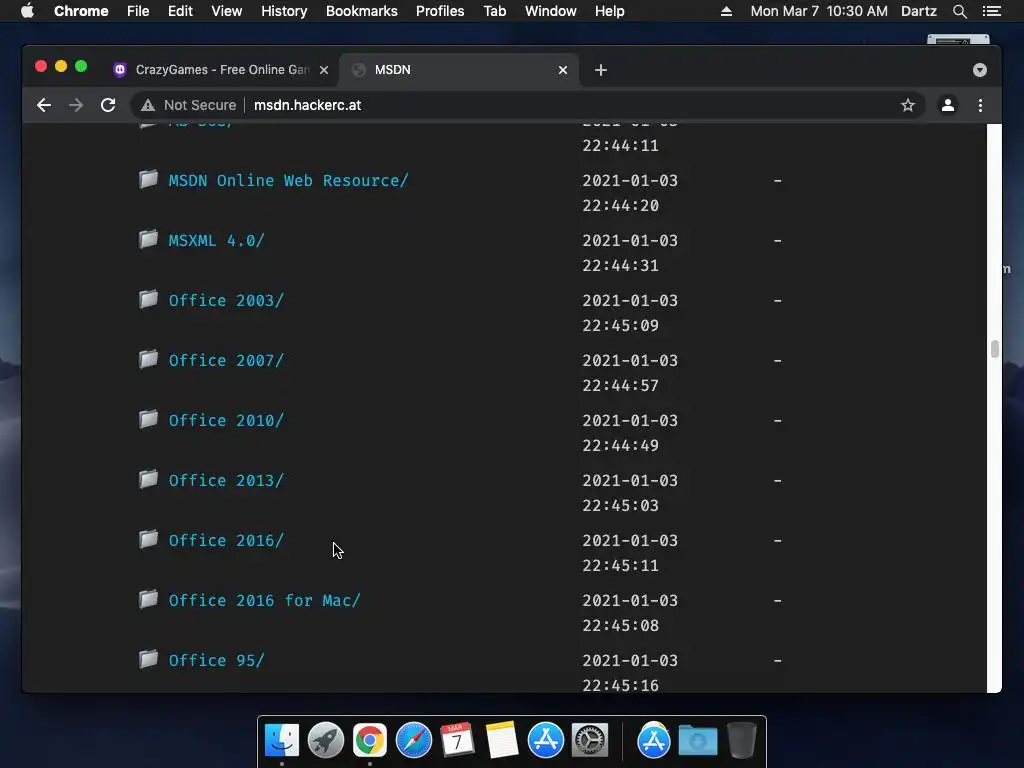Reload the MSDN page
The image size is (1024, 768).
[108, 105]
